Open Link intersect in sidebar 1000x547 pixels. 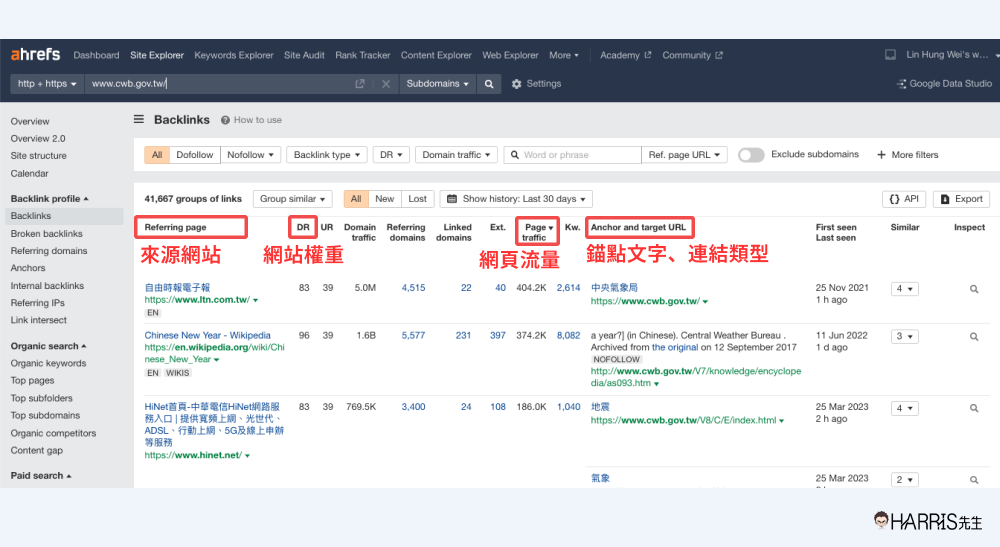pyautogui.click(x=38, y=320)
